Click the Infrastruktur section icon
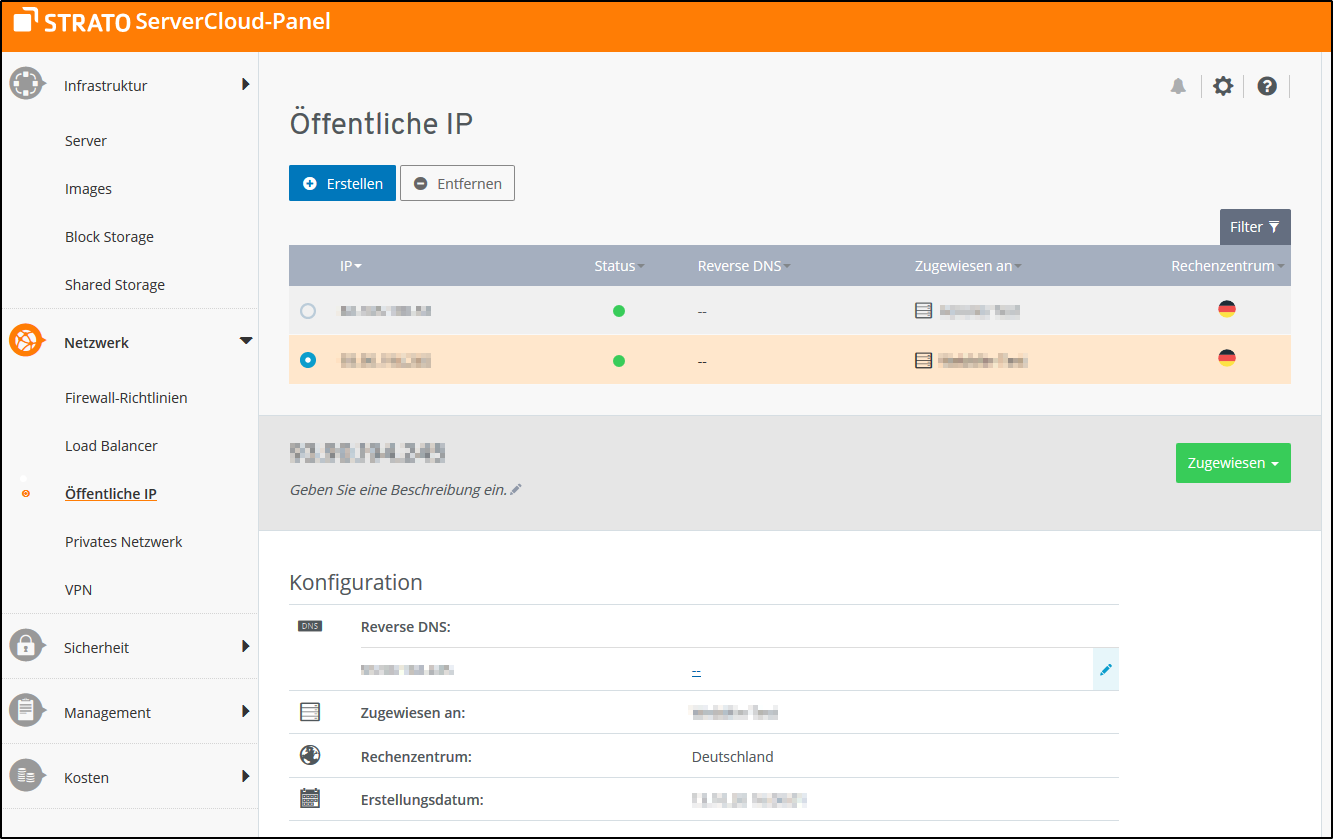Viewport: 1333px width, 839px height. point(27,84)
